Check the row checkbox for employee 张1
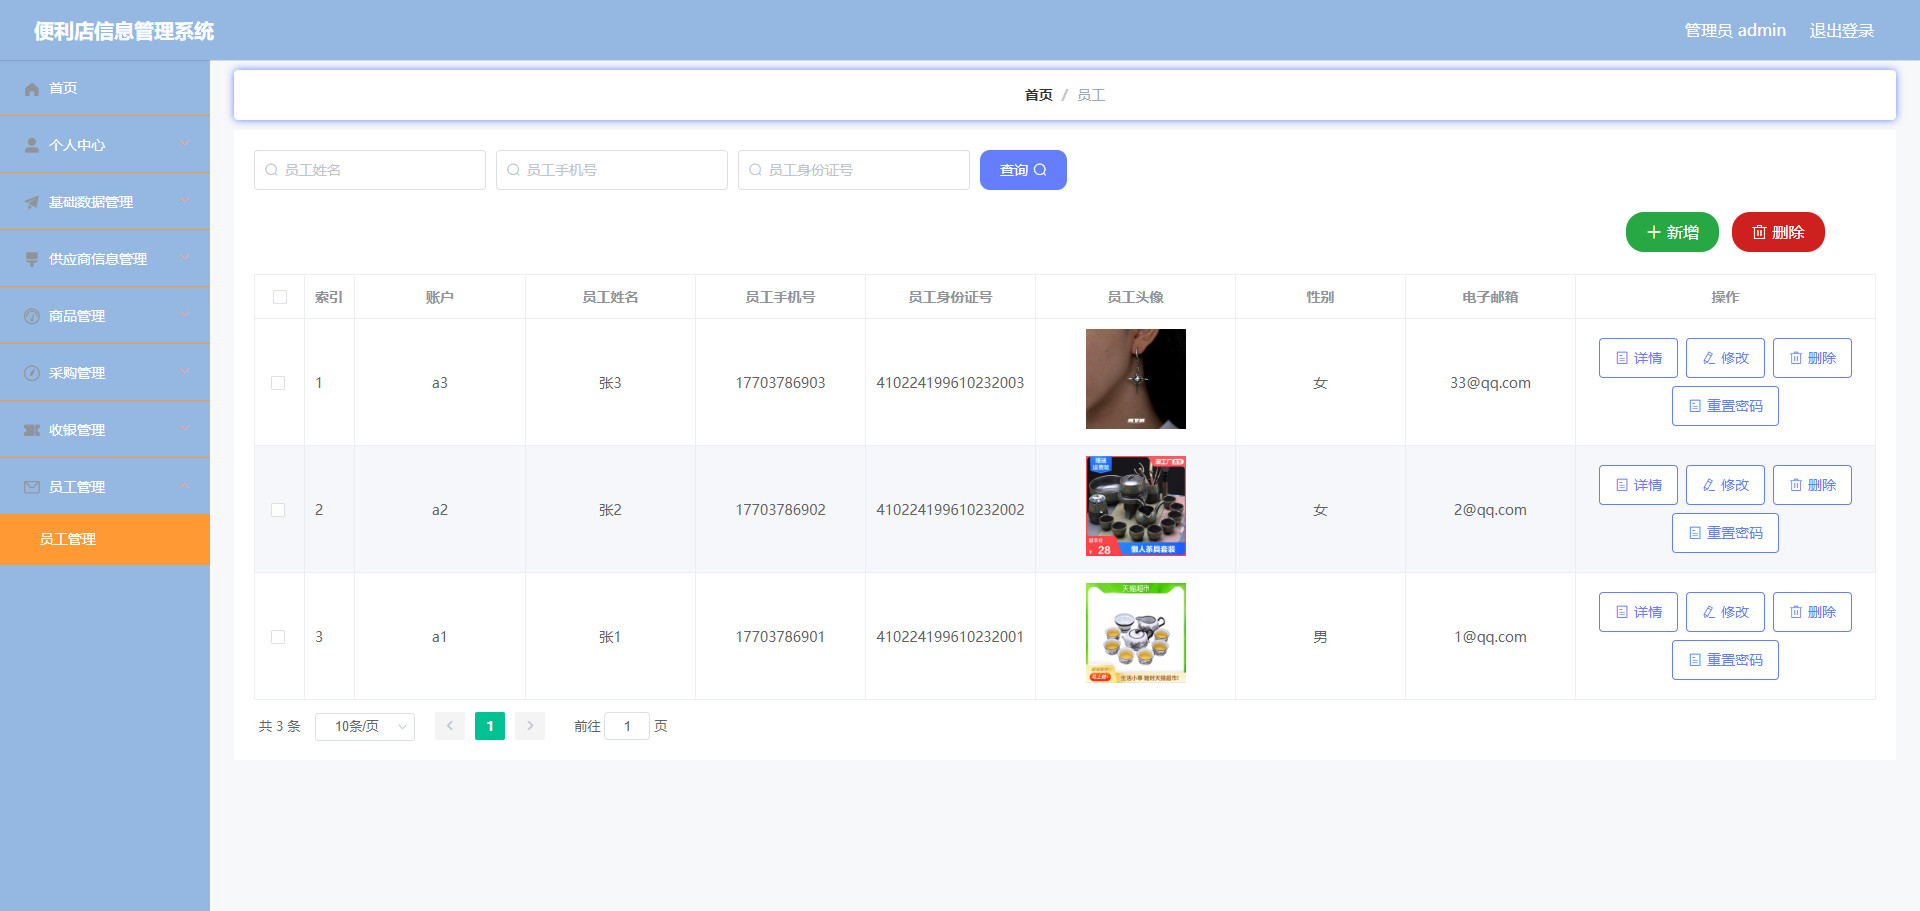1920x911 pixels. [x=278, y=637]
